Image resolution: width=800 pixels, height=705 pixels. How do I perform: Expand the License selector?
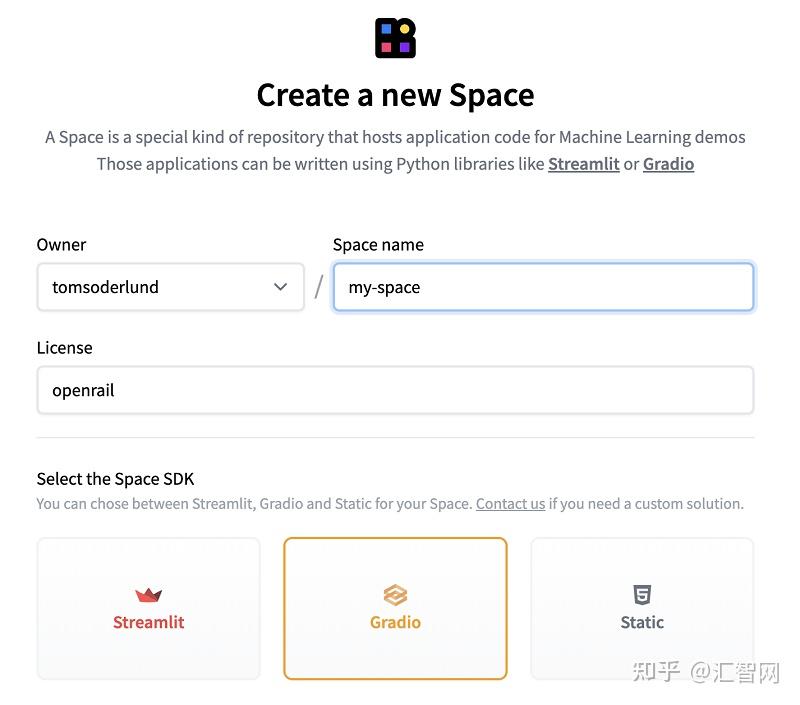(396, 390)
